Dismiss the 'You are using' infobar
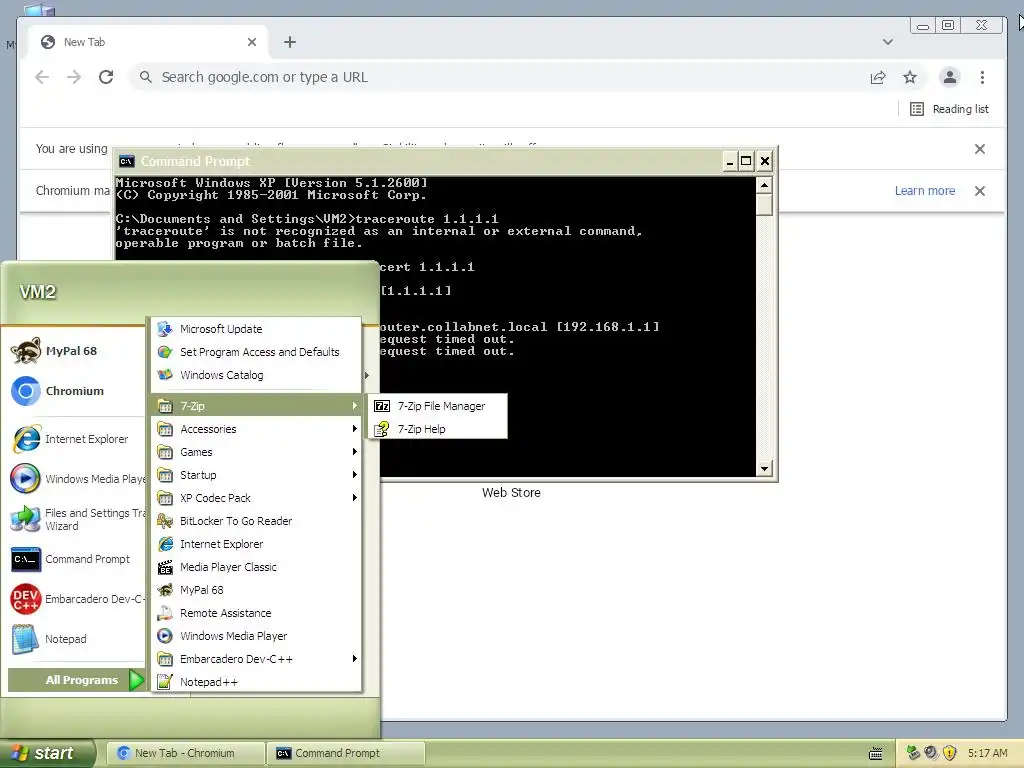This screenshot has width=1024, height=768. pyautogui.click(x=980, y=149)
